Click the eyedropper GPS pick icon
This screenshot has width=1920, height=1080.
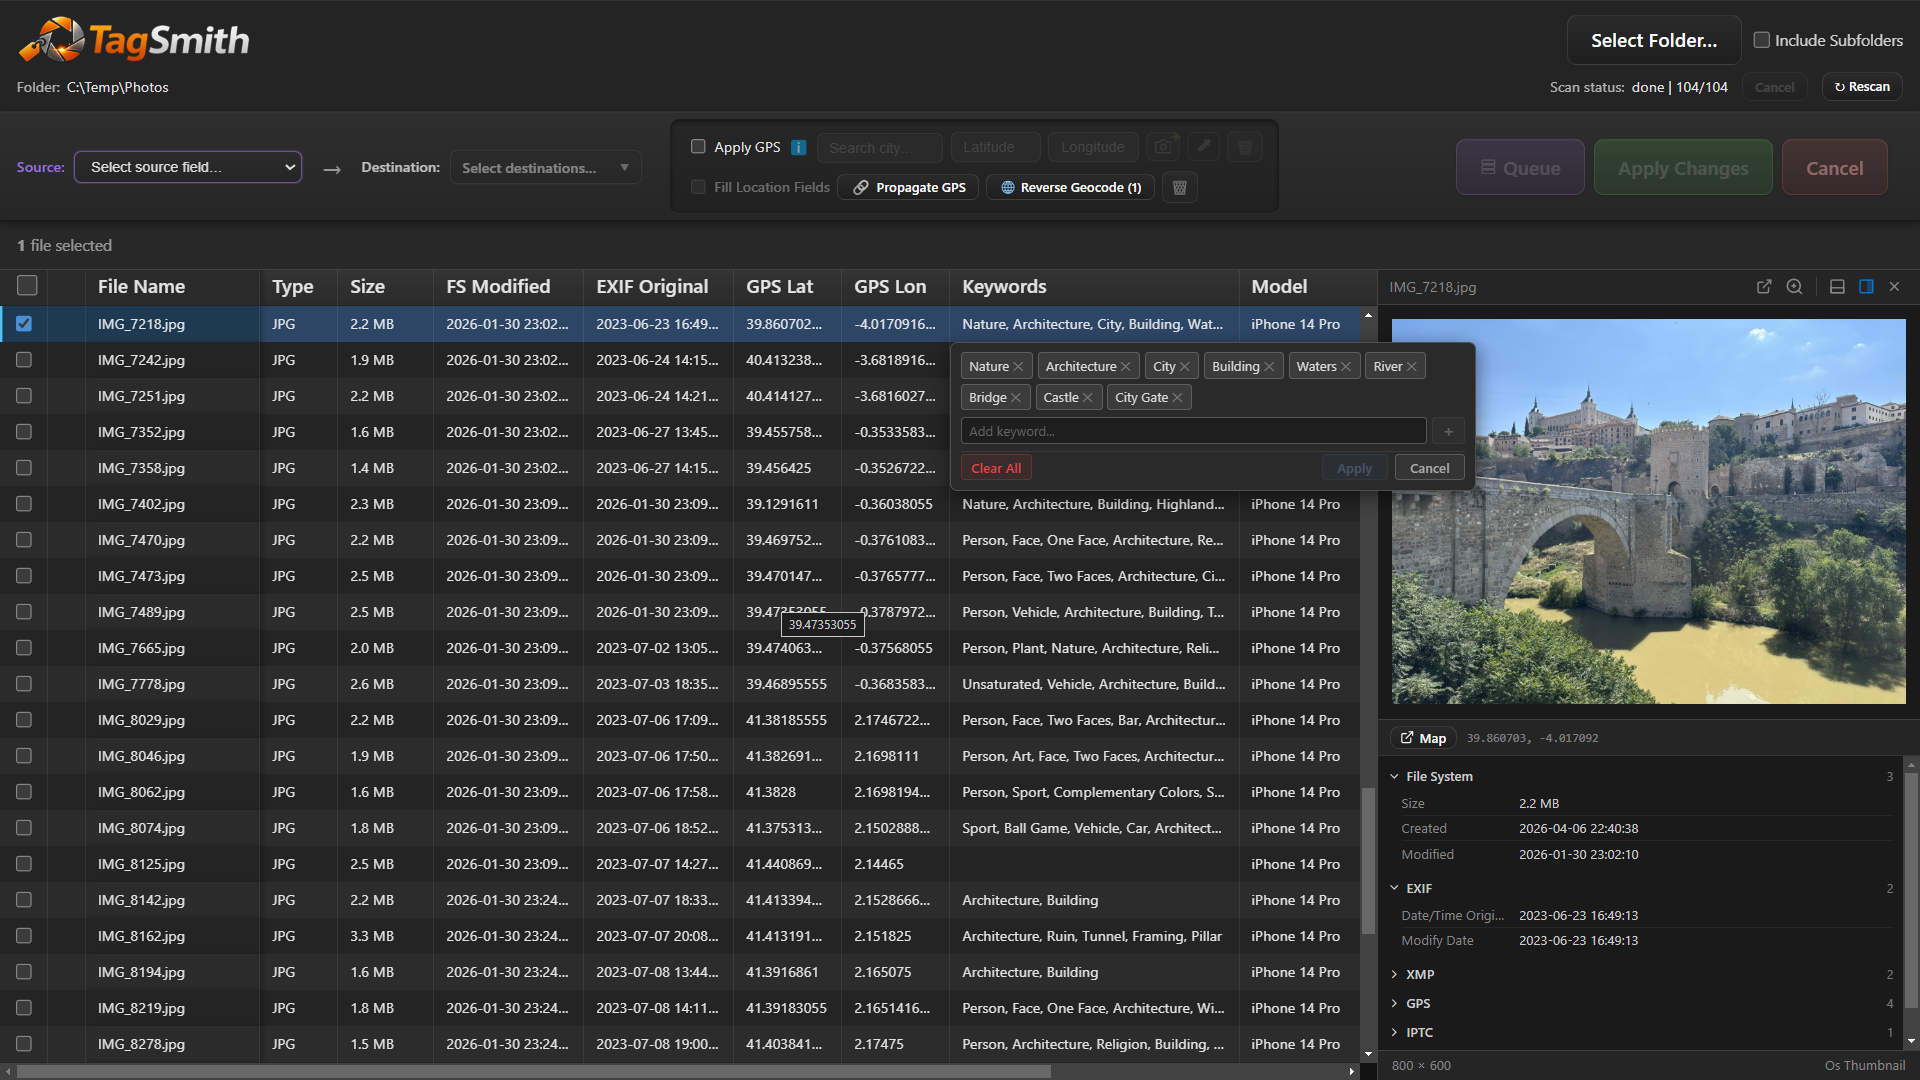click(1204, 147)
